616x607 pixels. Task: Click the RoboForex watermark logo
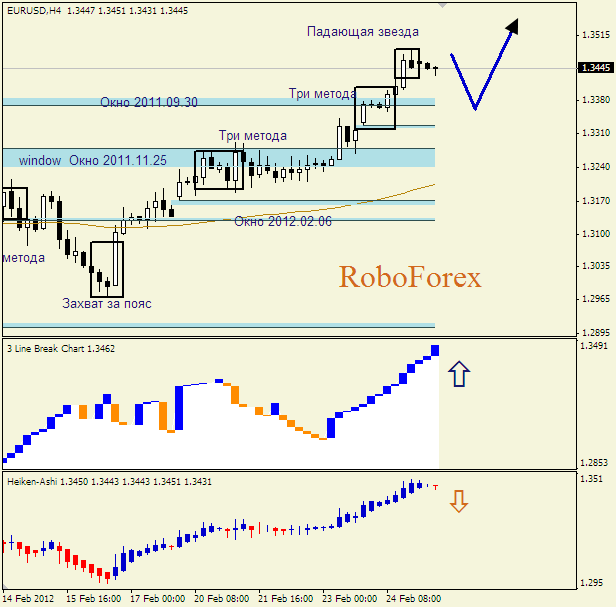(x=410, y=277)
